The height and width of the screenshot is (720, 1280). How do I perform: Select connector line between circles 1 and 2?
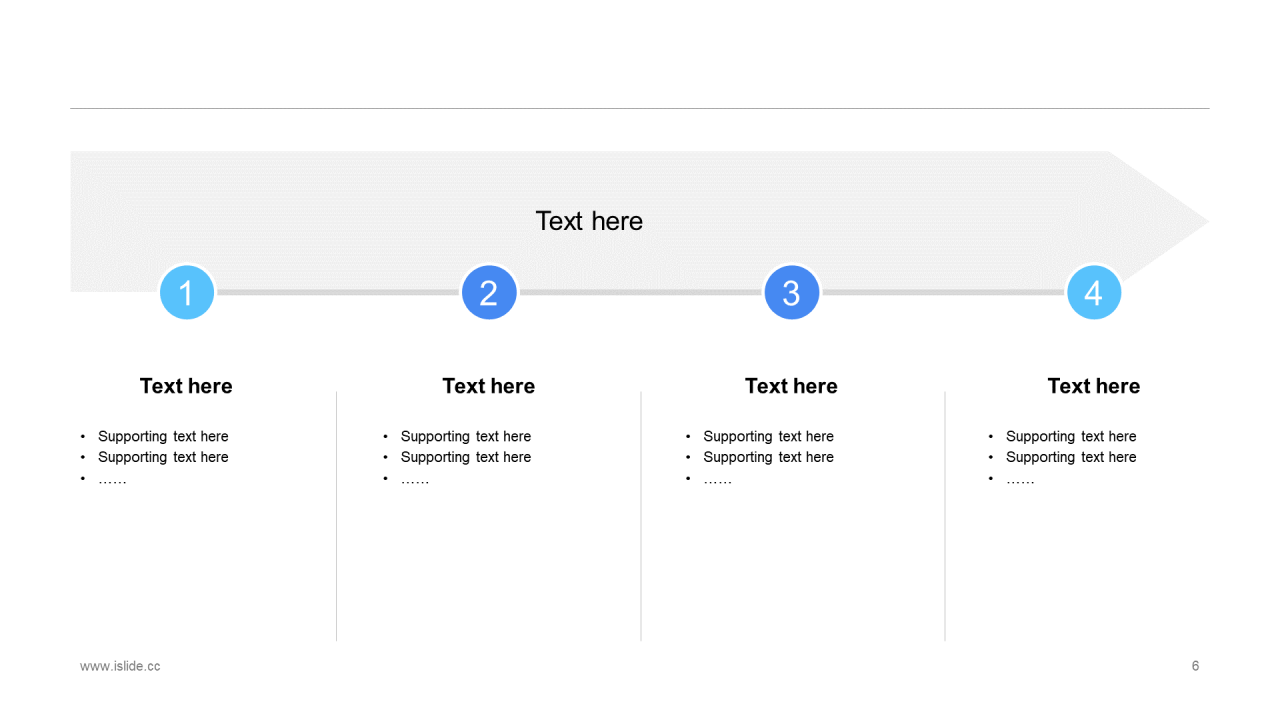coord(338,292)
